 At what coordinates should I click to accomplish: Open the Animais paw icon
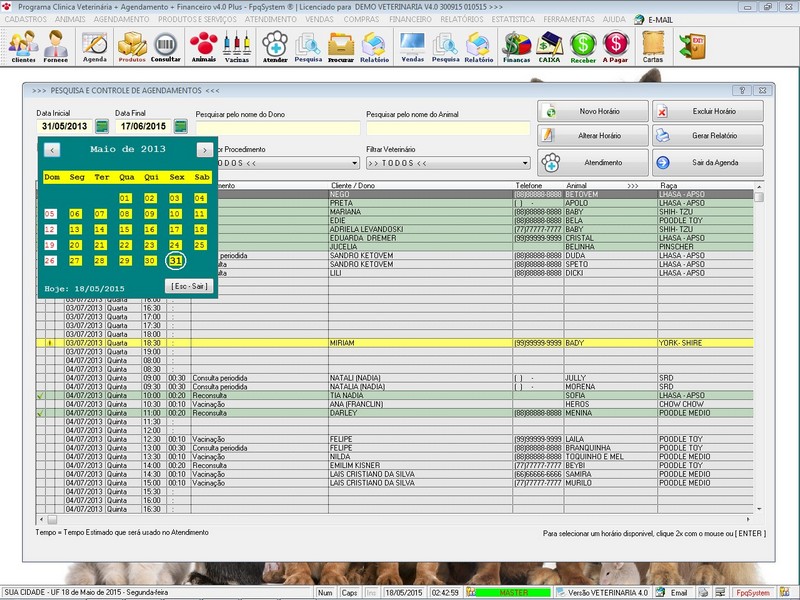point(204,46)
